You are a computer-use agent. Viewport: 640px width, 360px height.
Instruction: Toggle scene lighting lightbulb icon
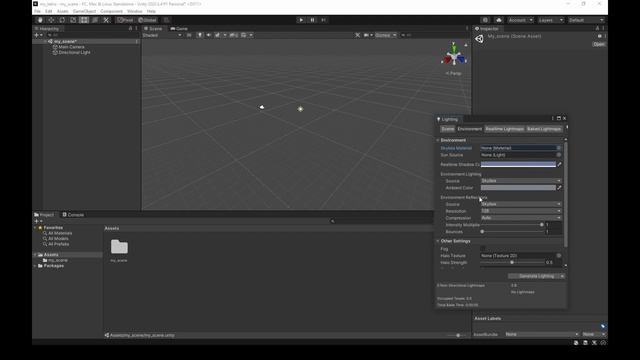coord(200,35)
